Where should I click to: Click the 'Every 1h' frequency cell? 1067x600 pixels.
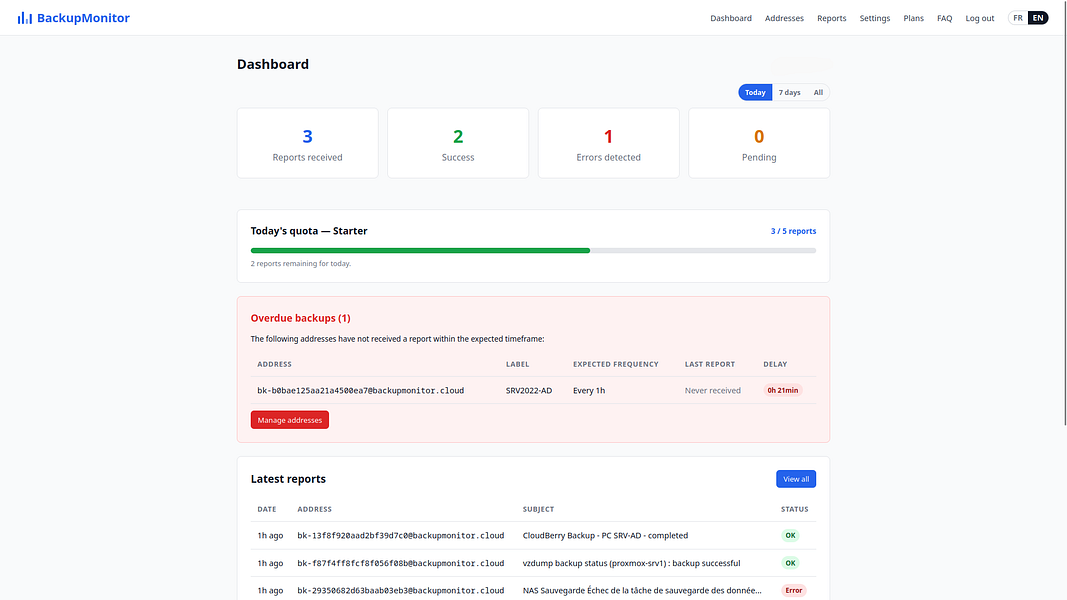coord(589,390)
